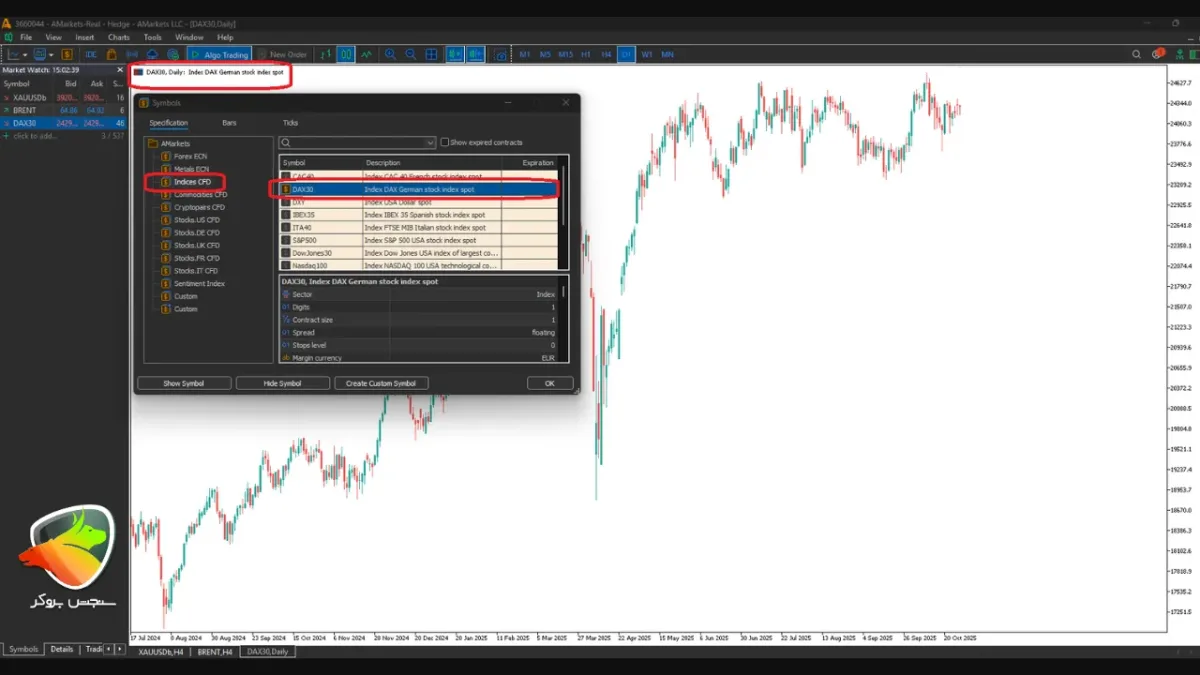Click the Show Symbol button
This screenshot has width=1200, height=675.
point(184,383)
